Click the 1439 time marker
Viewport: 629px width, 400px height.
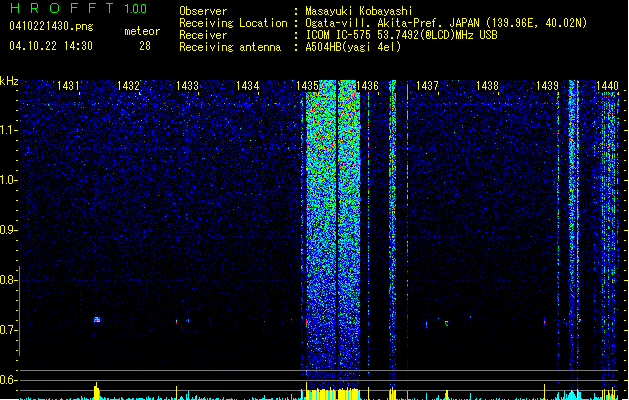[x=547, y=86]
